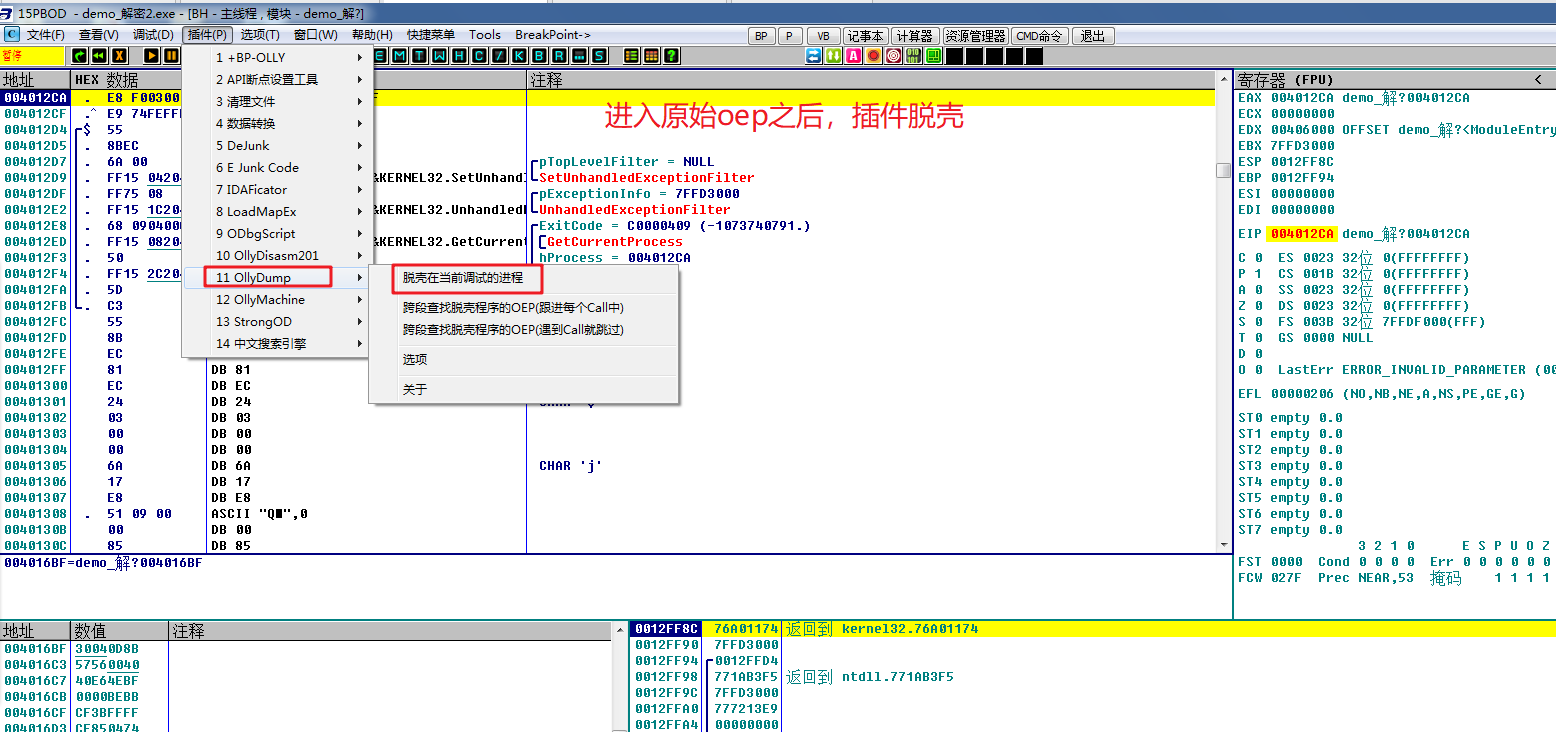Click the pink letter A plugin icon
Screen dimensions: 1556x732
coord(853,56)
